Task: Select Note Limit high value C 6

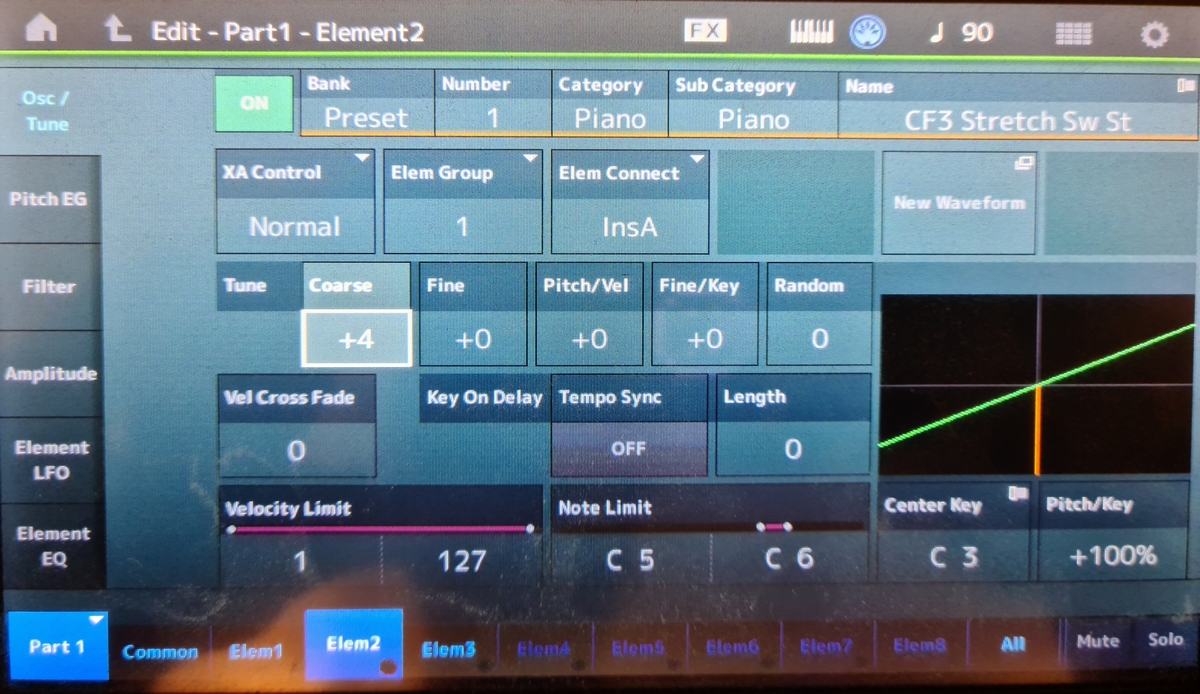Action: (789, 559)
